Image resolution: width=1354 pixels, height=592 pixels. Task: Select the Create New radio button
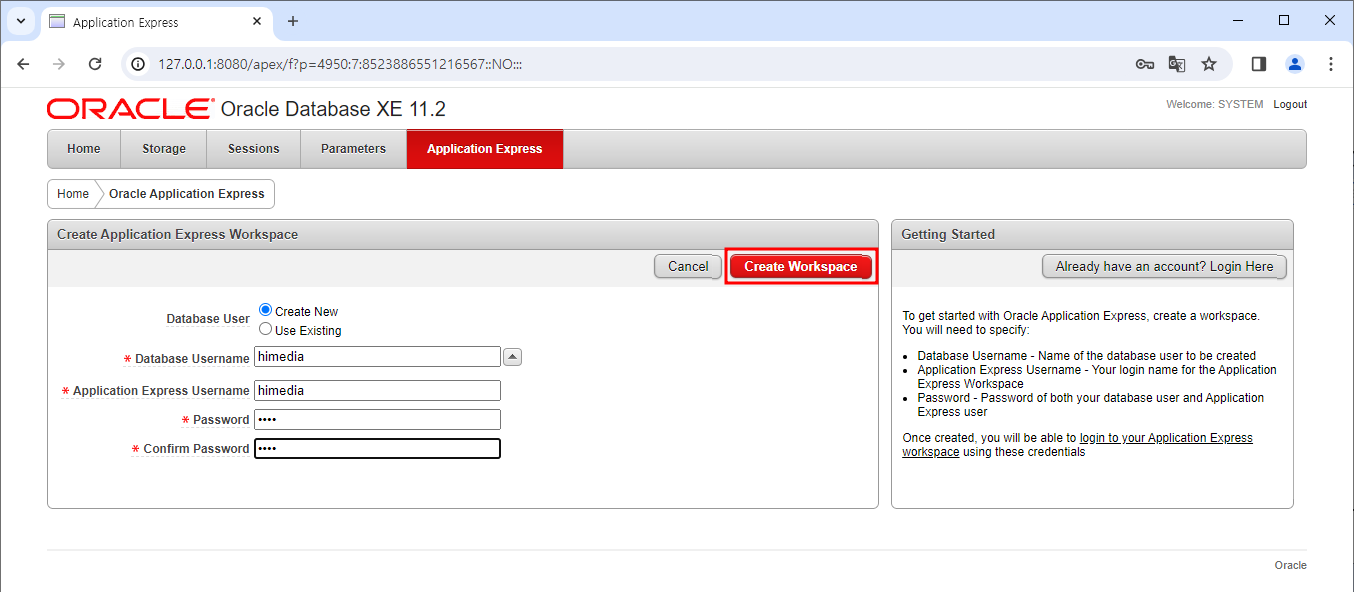point(265,311)
